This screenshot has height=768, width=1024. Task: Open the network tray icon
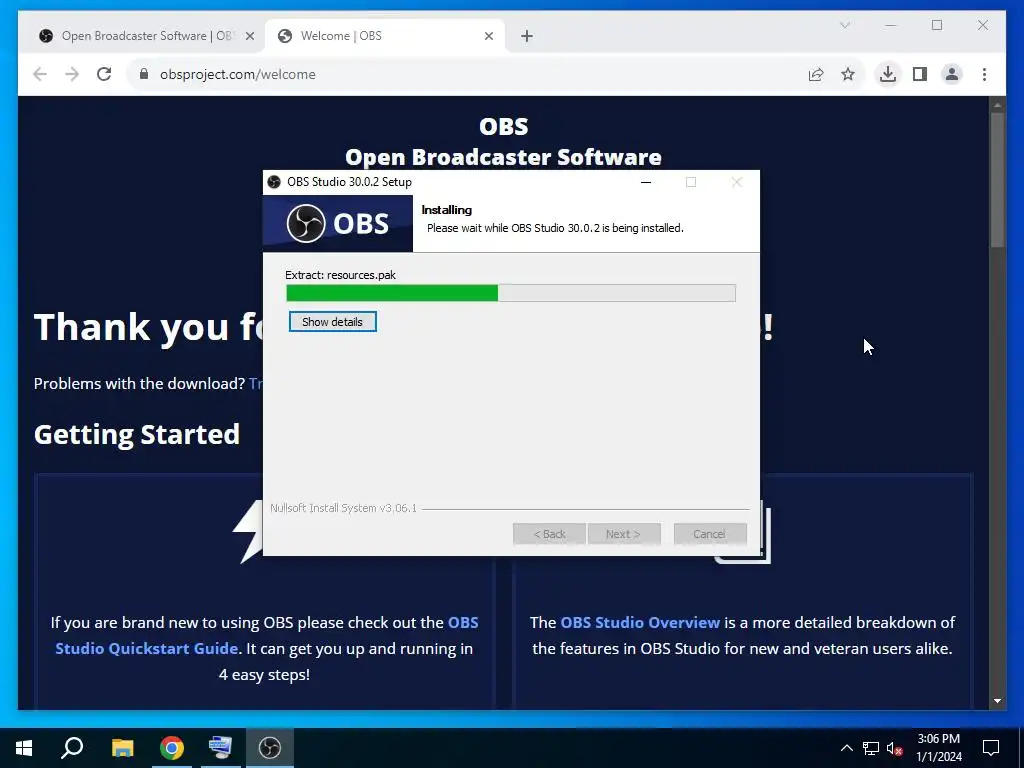tap(871, 748)
